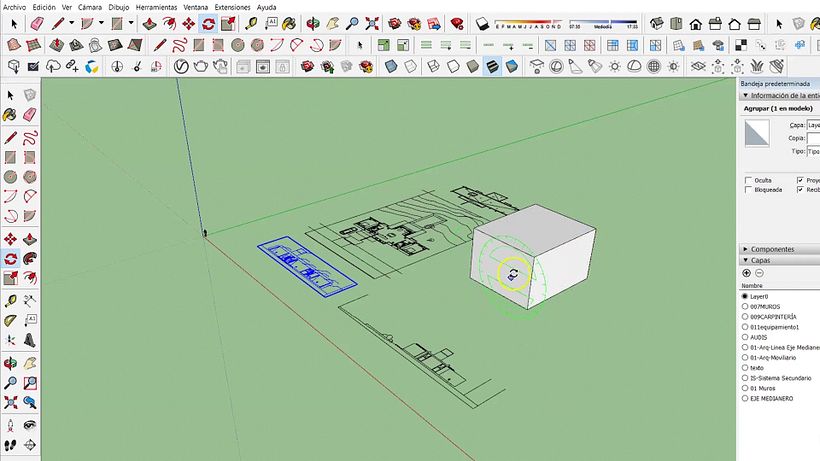Set 011equipamiento1 as active layer
The height and width of the screenshot is (461, 820).
pos(745,327)
